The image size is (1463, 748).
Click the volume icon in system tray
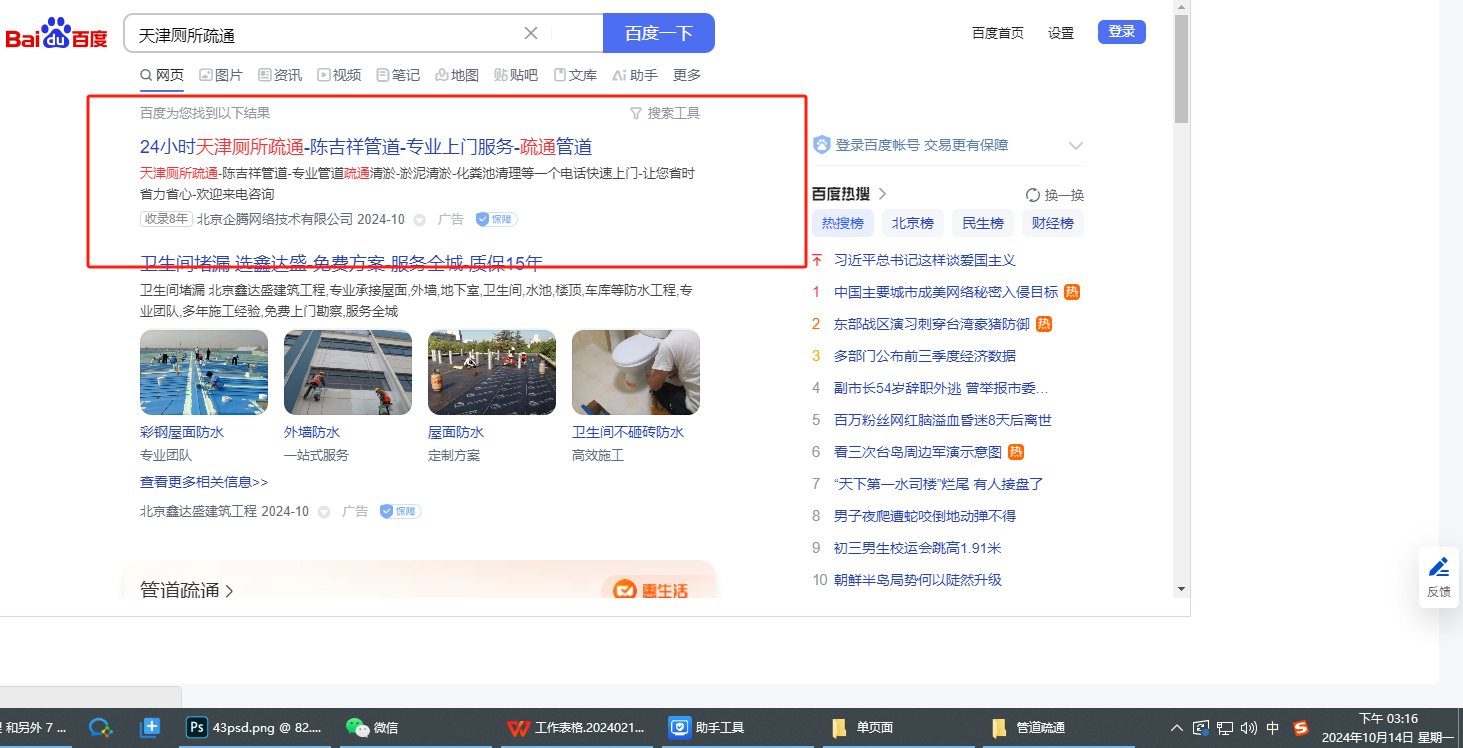[x=1248, y=728]
